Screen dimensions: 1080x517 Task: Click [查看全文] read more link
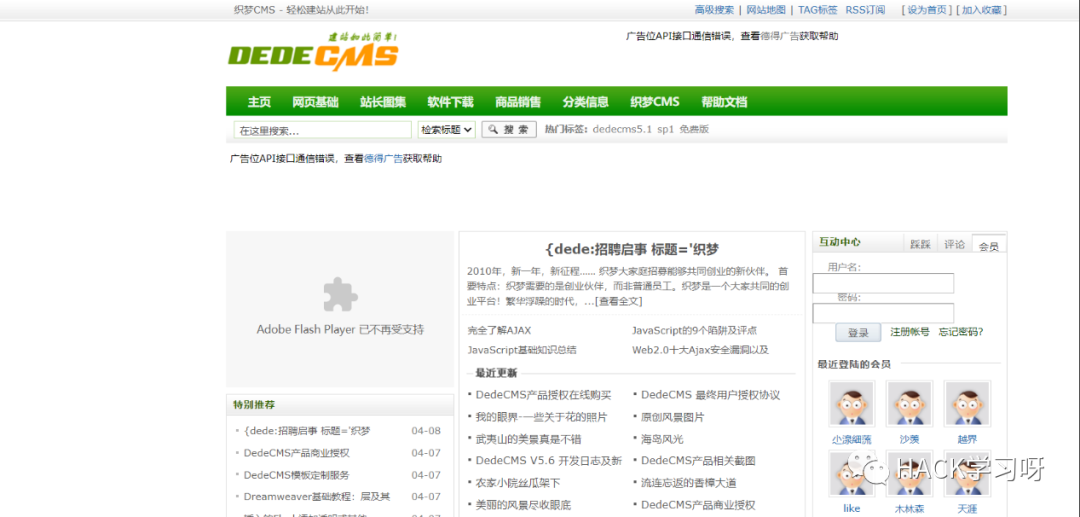(x=619, y=302)
